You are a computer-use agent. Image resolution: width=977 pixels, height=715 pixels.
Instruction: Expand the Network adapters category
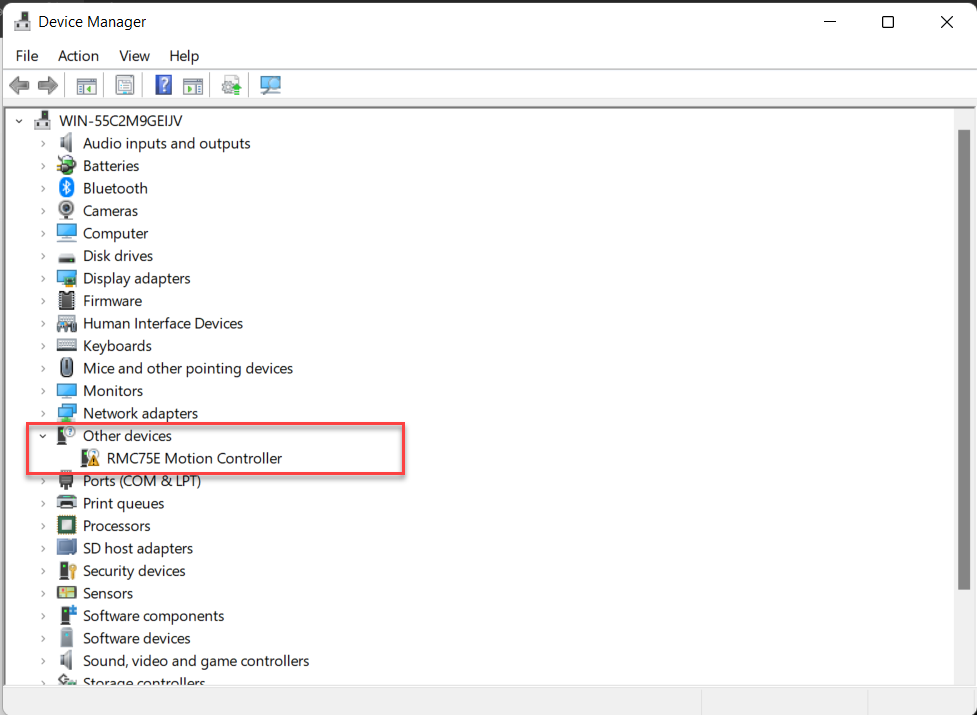43,414
